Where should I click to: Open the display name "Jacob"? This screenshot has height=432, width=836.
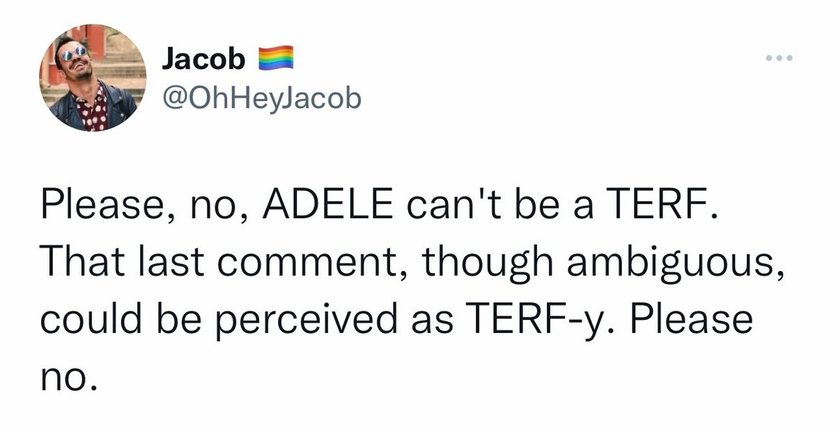[x=203, y=60]
